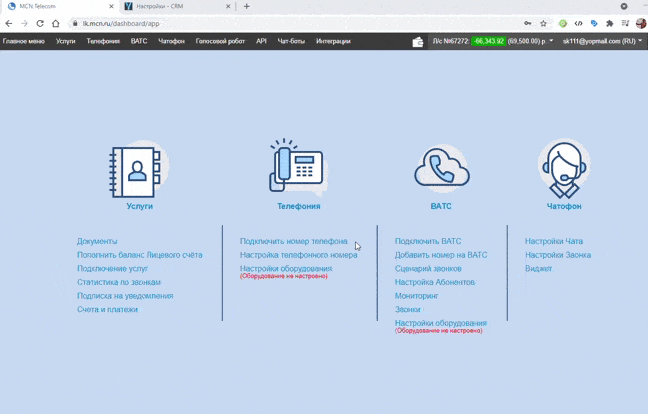Screen dimensions: 648x414
Task: Click the Чатофон headset operator icon
Action: 564,168
